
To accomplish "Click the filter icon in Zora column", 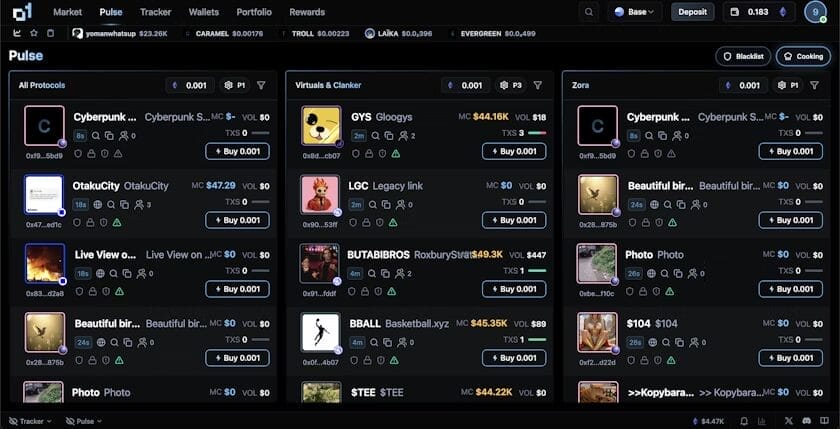I will 814,85.
